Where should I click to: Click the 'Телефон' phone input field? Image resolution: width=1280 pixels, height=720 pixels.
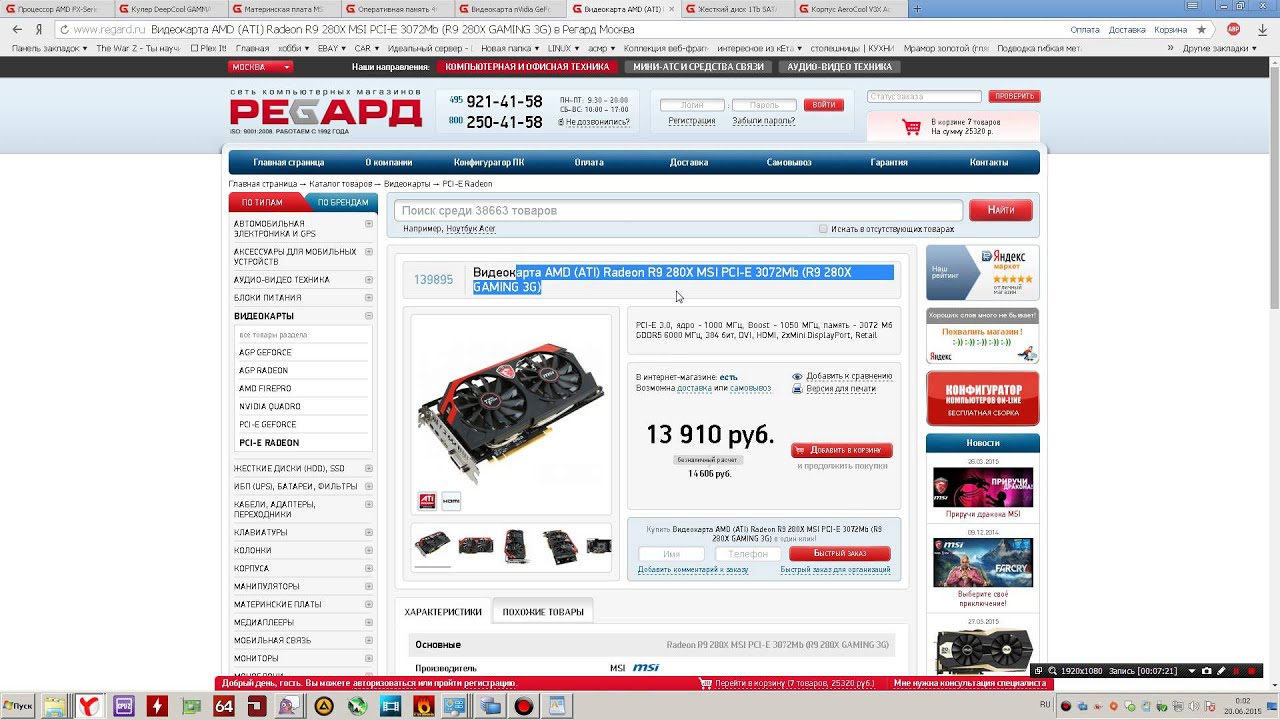click(748, 554)
